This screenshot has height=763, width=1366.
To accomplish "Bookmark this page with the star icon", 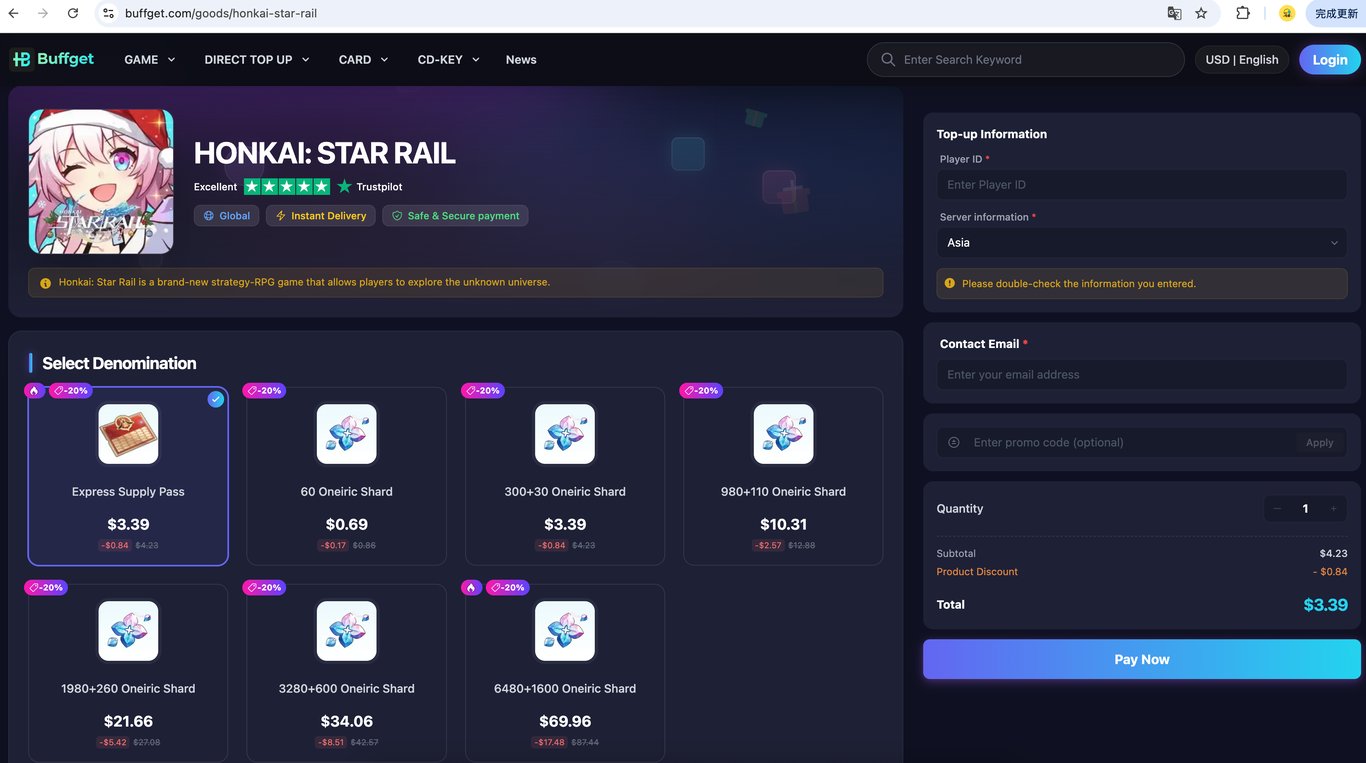I will click(1201, 13).
